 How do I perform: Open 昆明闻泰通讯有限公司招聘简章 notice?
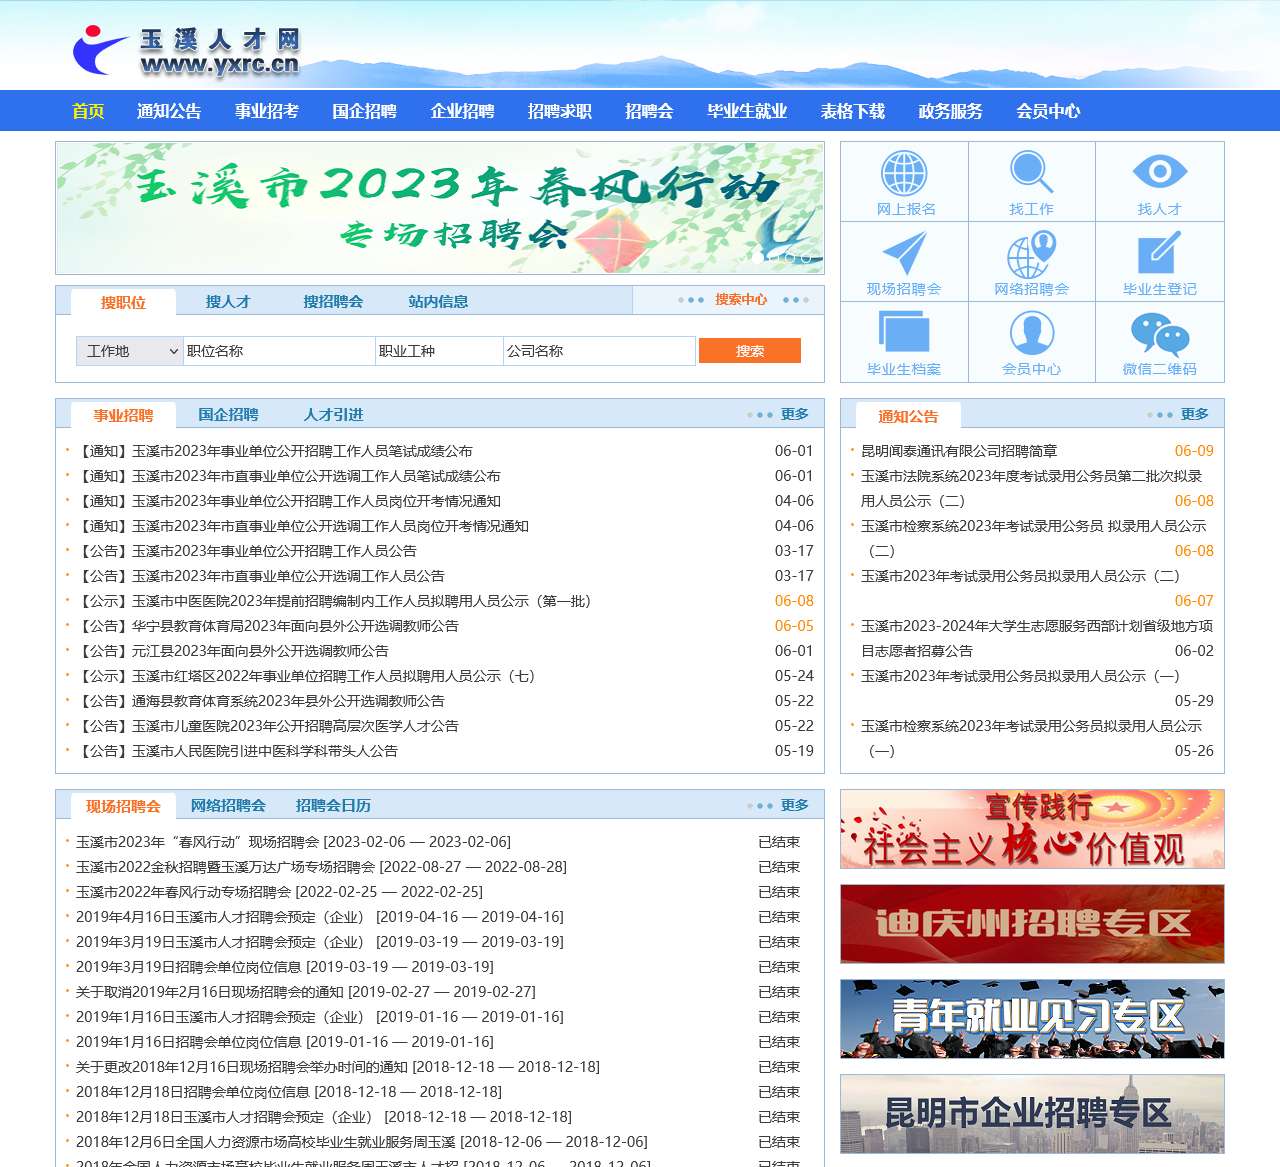961,451
